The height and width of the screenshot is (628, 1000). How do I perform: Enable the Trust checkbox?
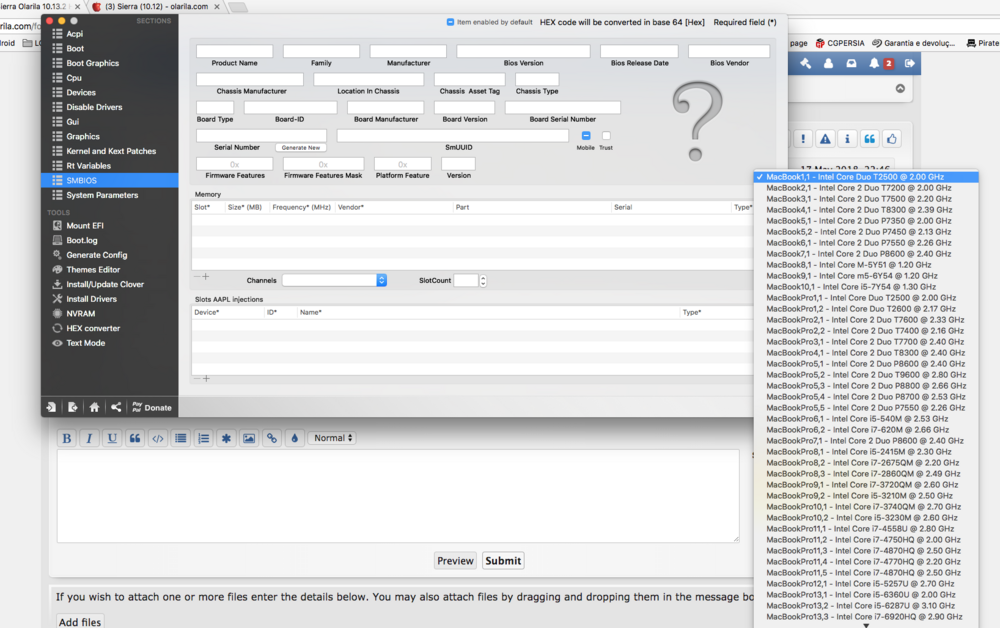click(x=606, y=136)
